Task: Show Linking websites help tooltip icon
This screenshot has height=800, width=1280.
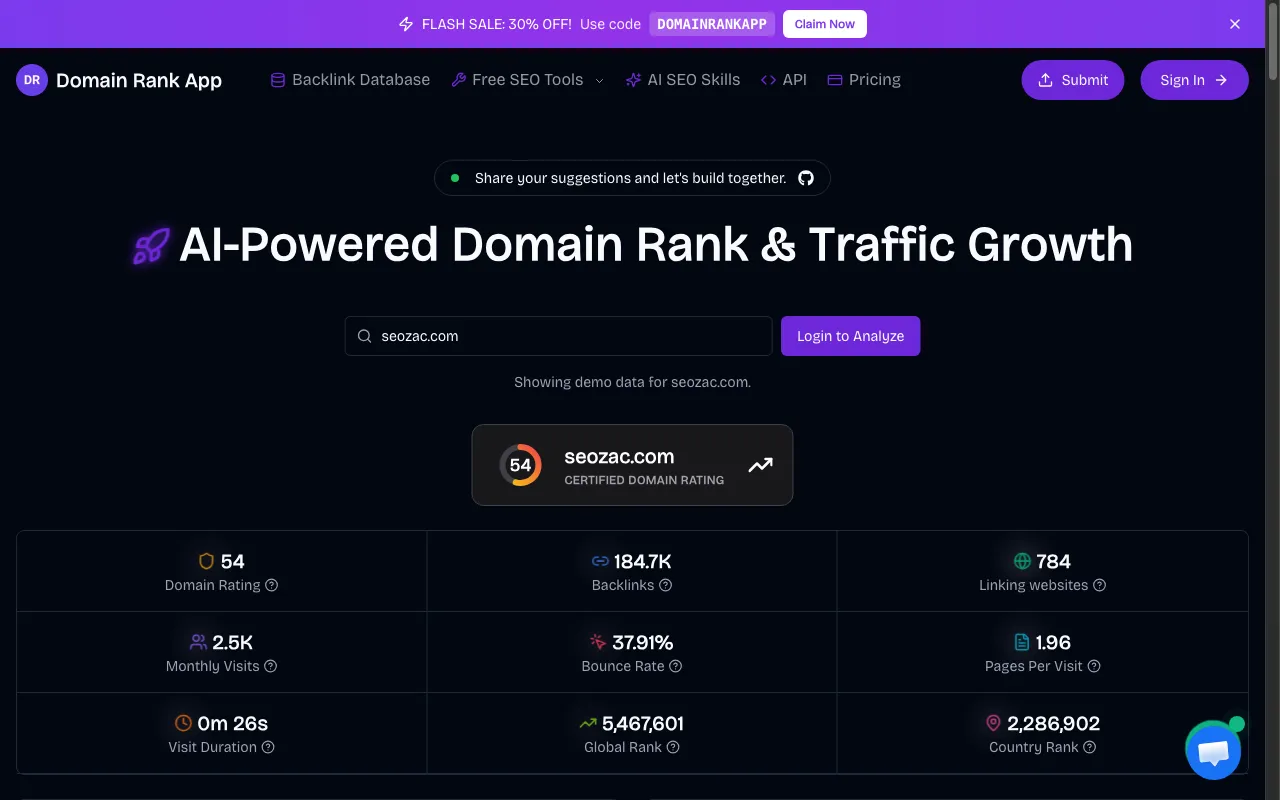Action: pos(1099,585)
